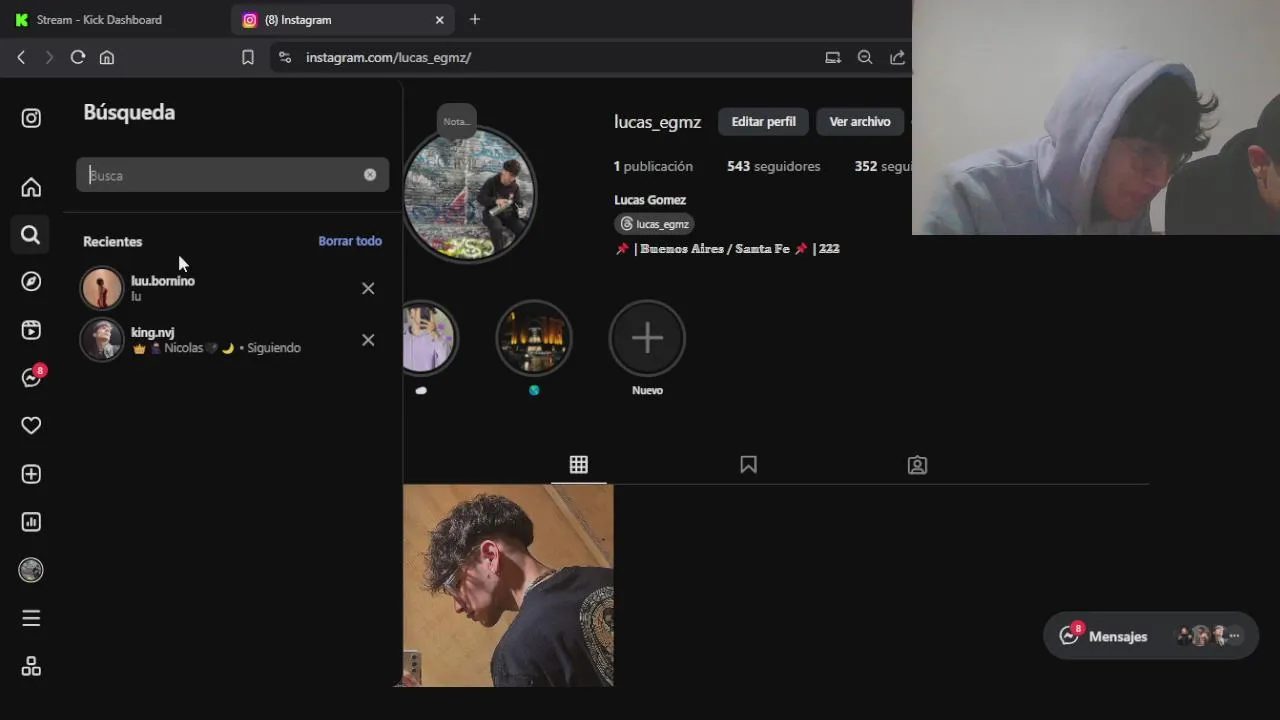Open the More hamburger menu icon
Image resolution: width=1280 pixels, height=720 pixels.
click(31, 618)
